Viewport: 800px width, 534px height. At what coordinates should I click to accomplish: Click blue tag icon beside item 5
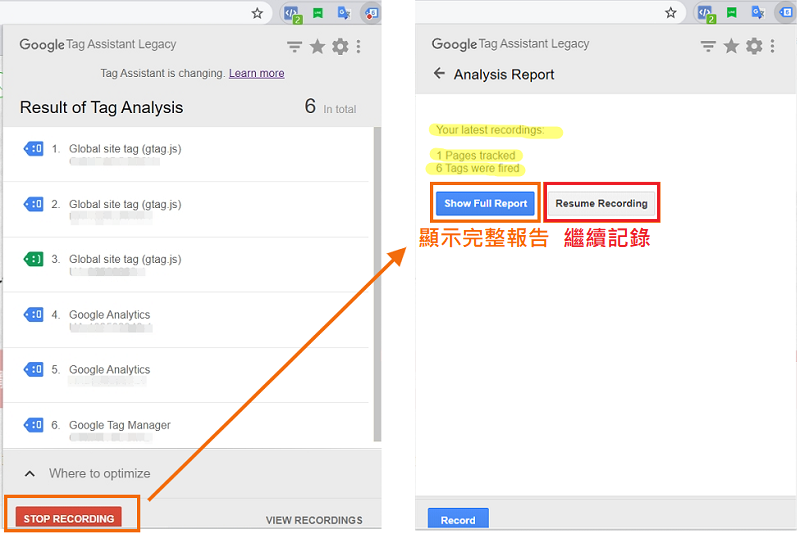tap(34, 369)
